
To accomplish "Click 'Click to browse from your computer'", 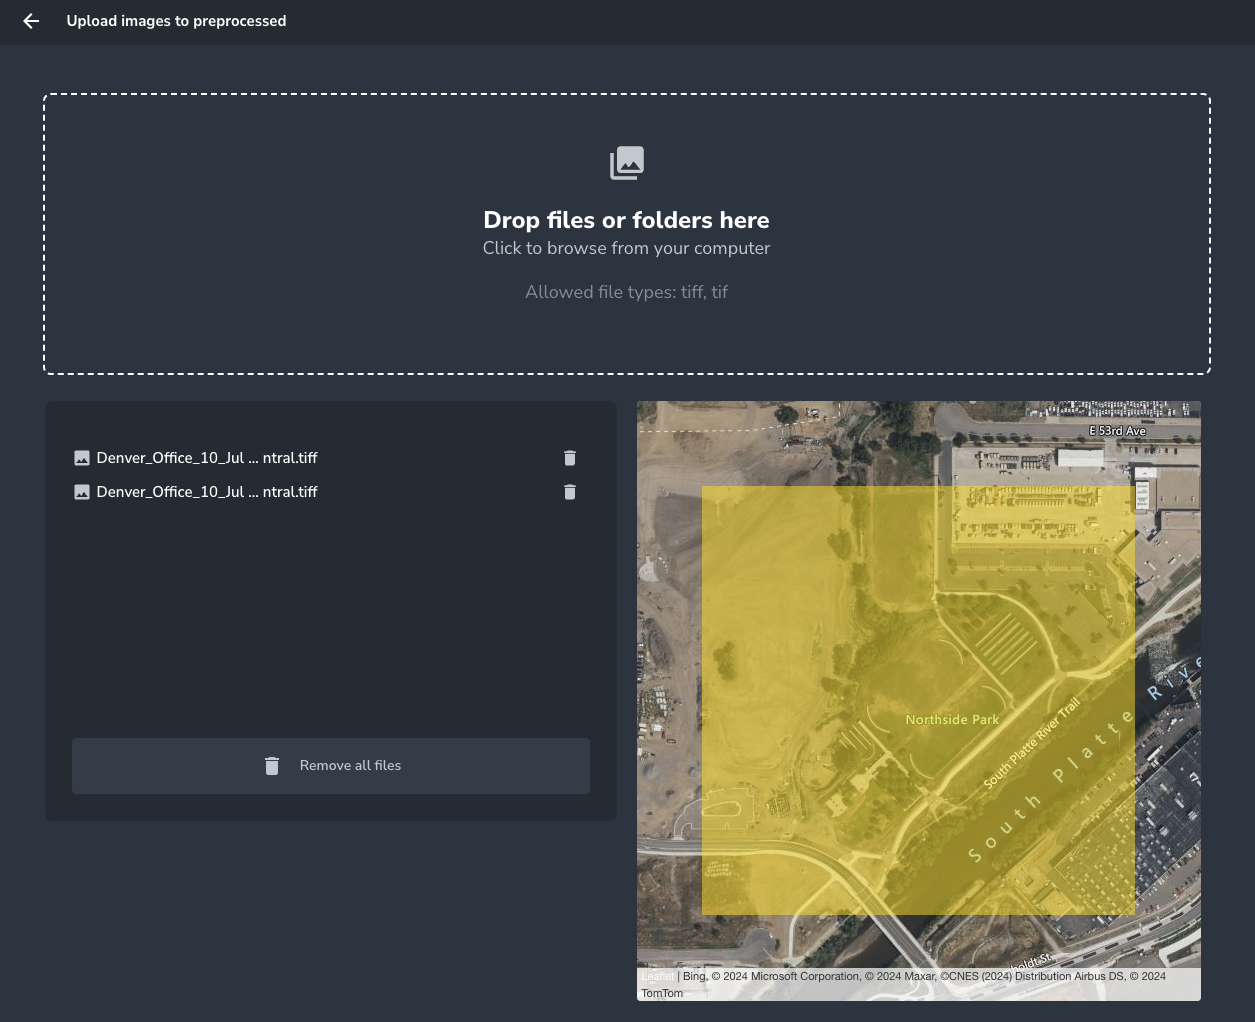I will coord(626,248).
